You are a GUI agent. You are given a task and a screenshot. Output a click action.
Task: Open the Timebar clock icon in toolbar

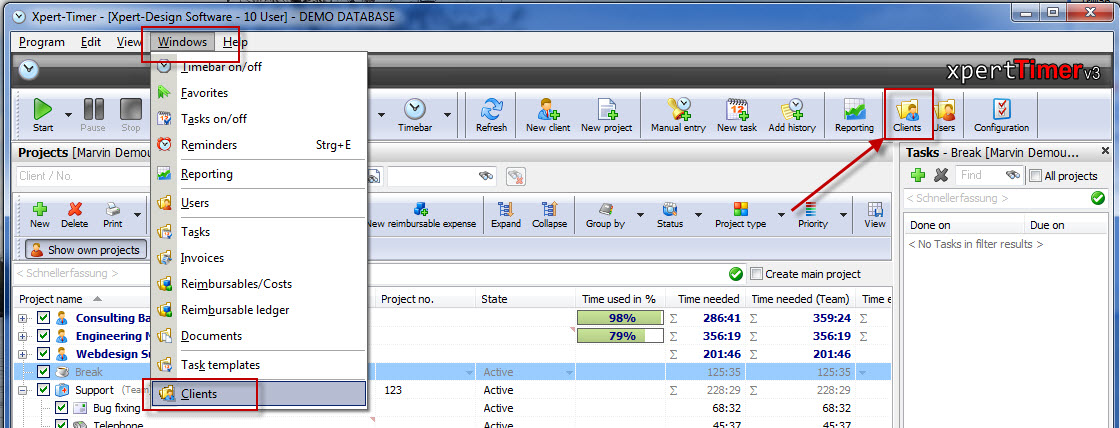coord(415,115)
